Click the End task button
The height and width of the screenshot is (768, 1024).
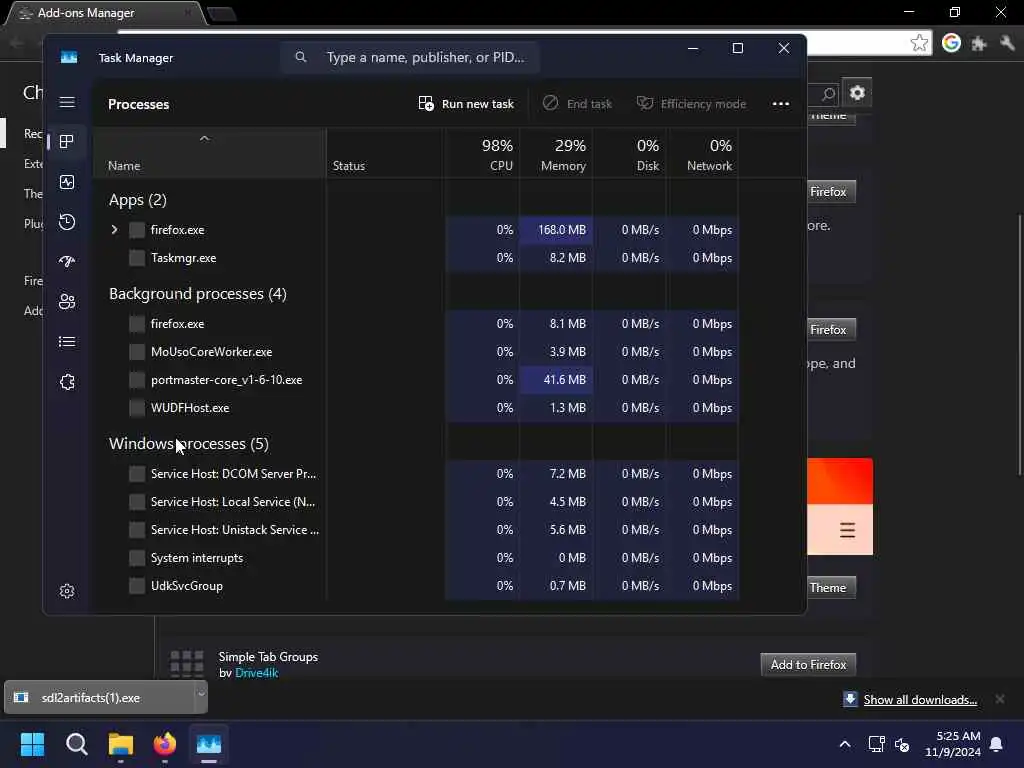click(577, 104)
